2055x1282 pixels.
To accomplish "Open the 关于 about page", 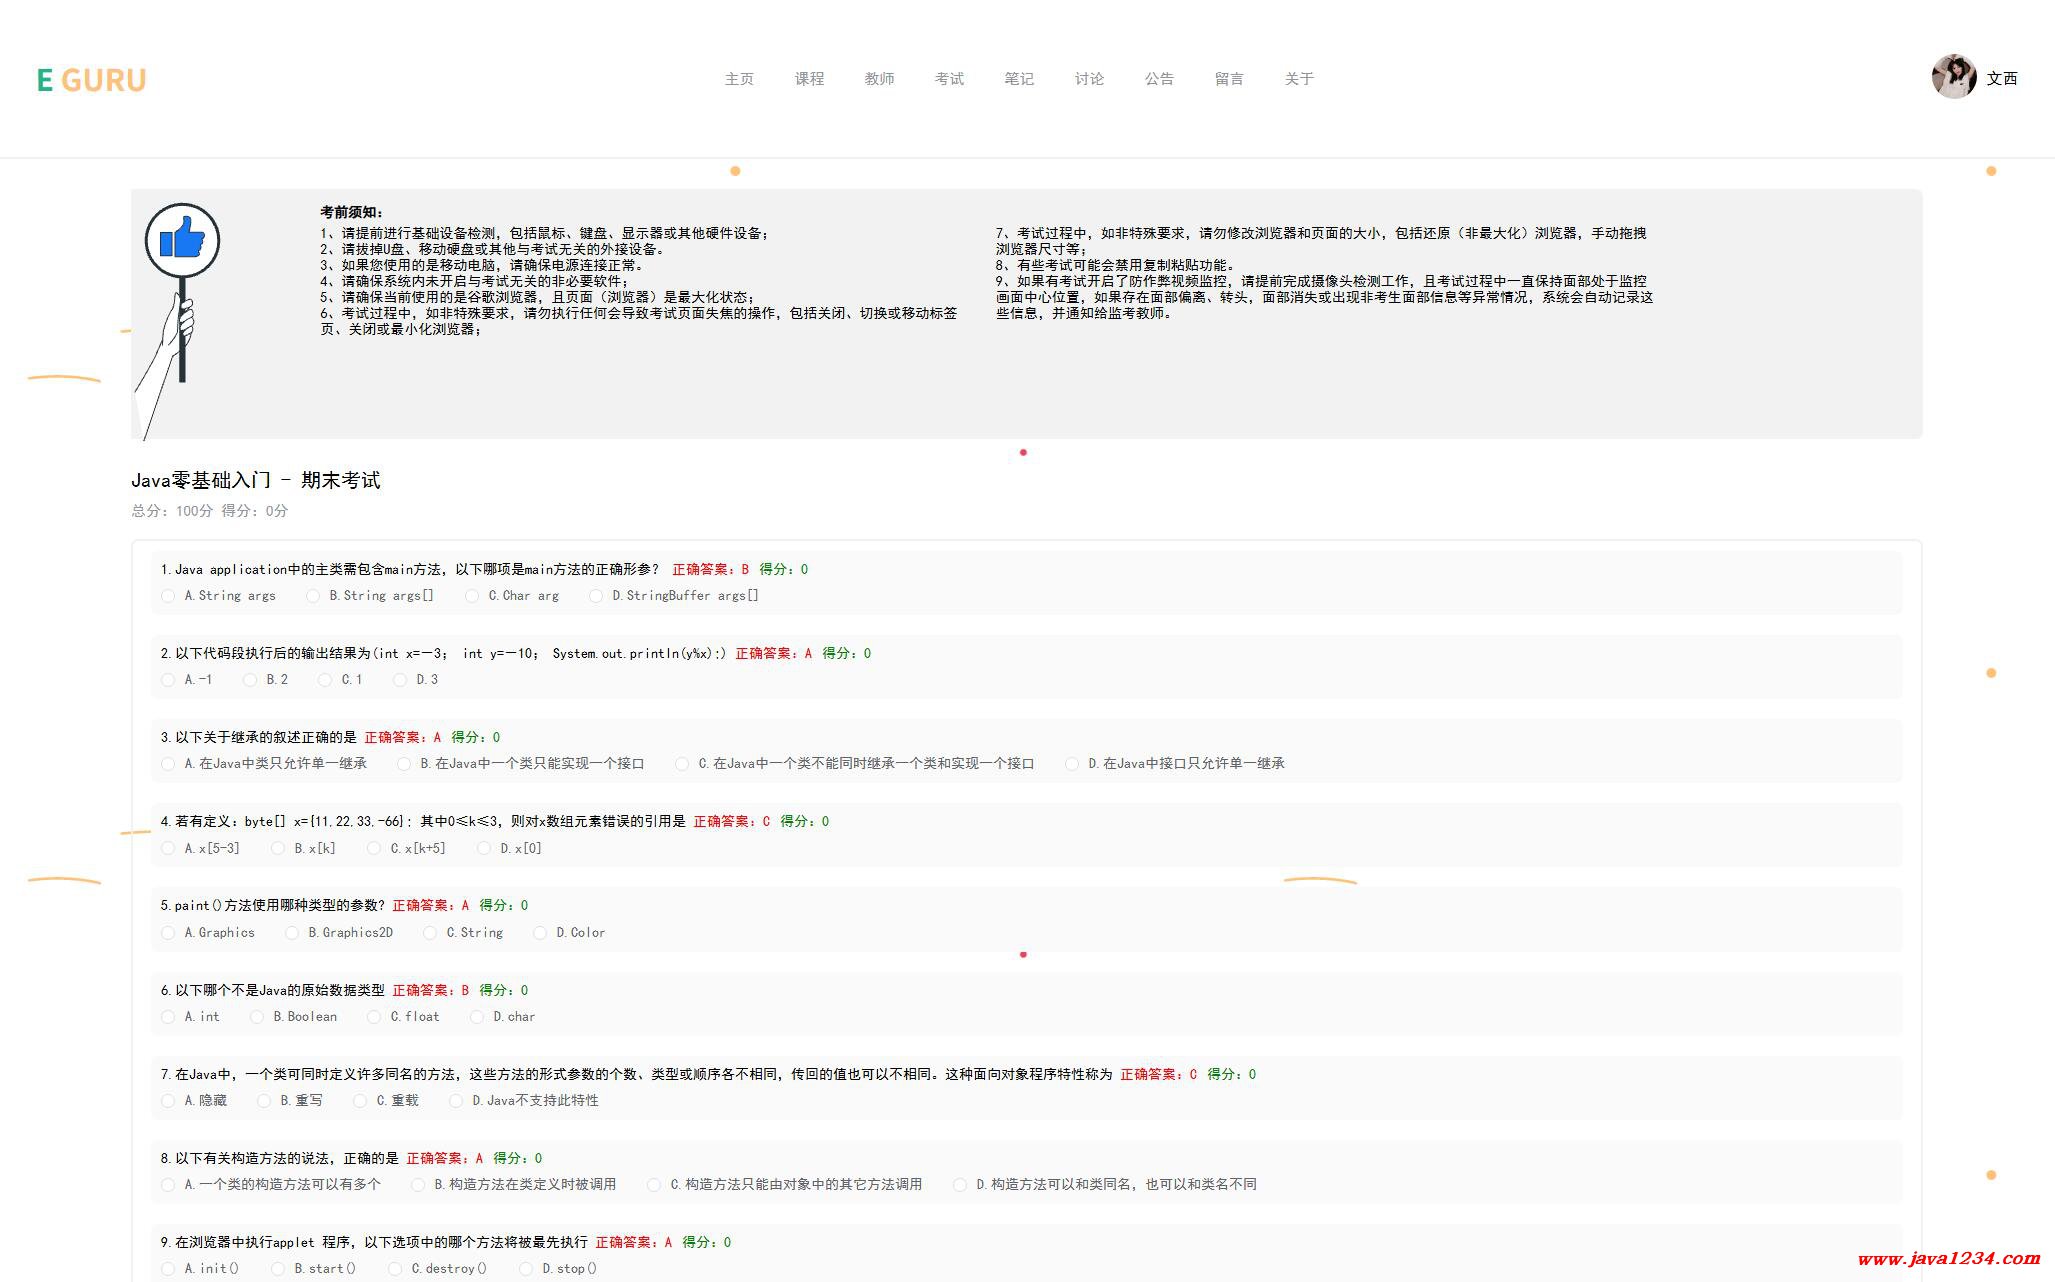I will 1299,79.
